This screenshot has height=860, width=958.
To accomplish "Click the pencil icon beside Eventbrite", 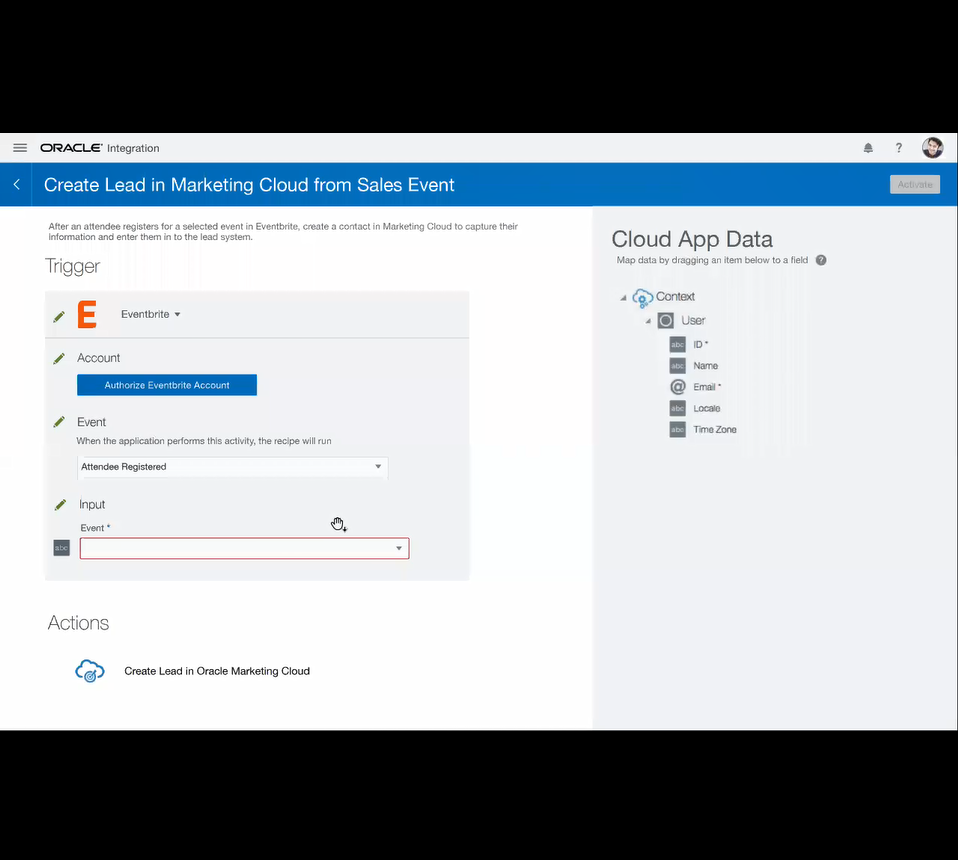I will click(59, 316).
